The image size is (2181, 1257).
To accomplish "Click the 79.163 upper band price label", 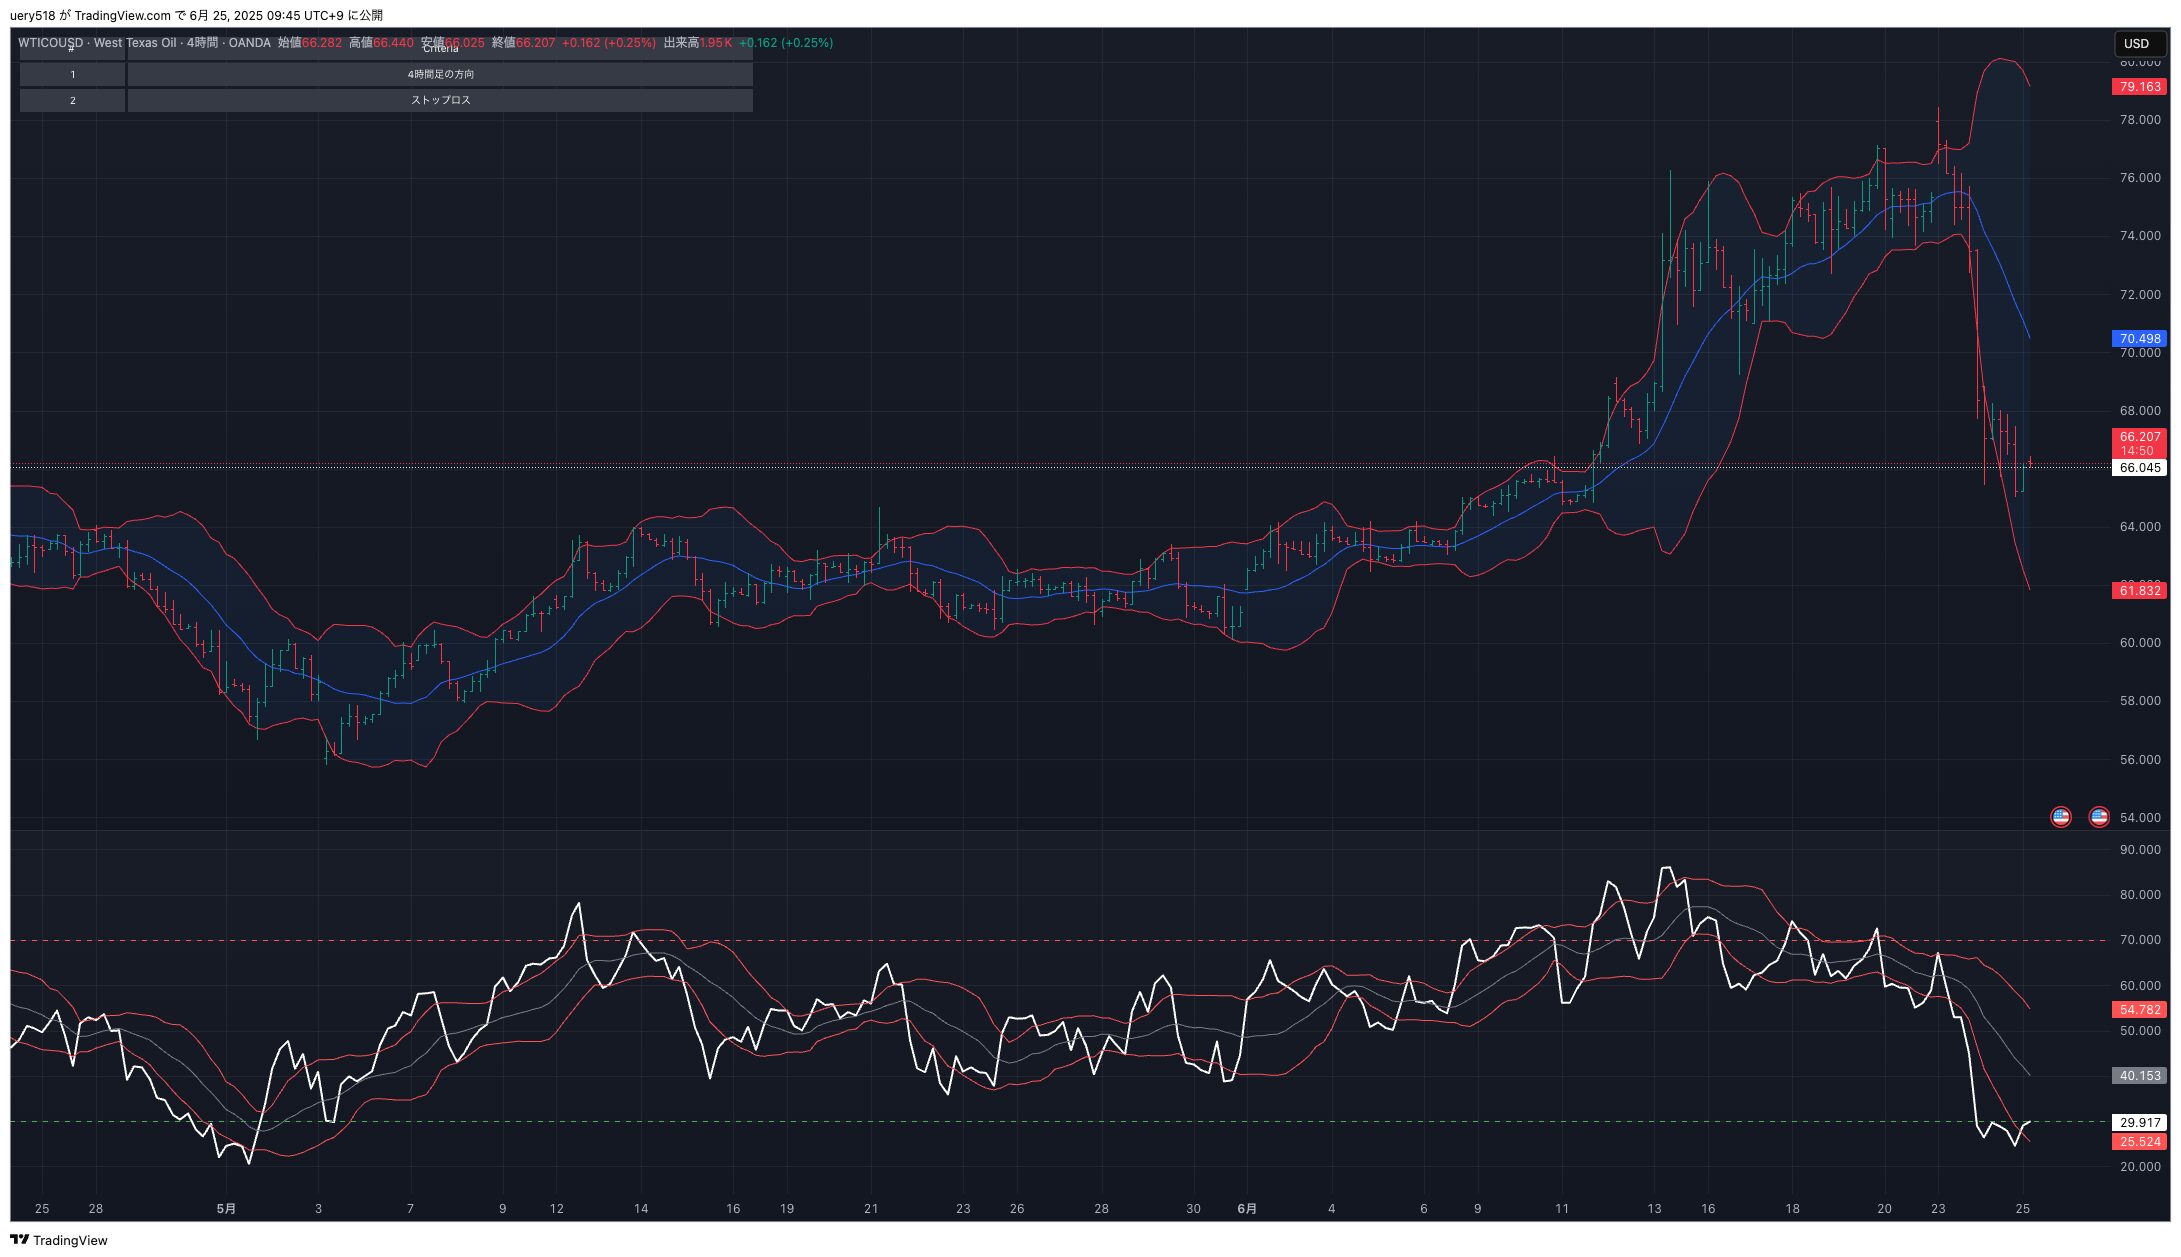I will tap(2139, 87).
